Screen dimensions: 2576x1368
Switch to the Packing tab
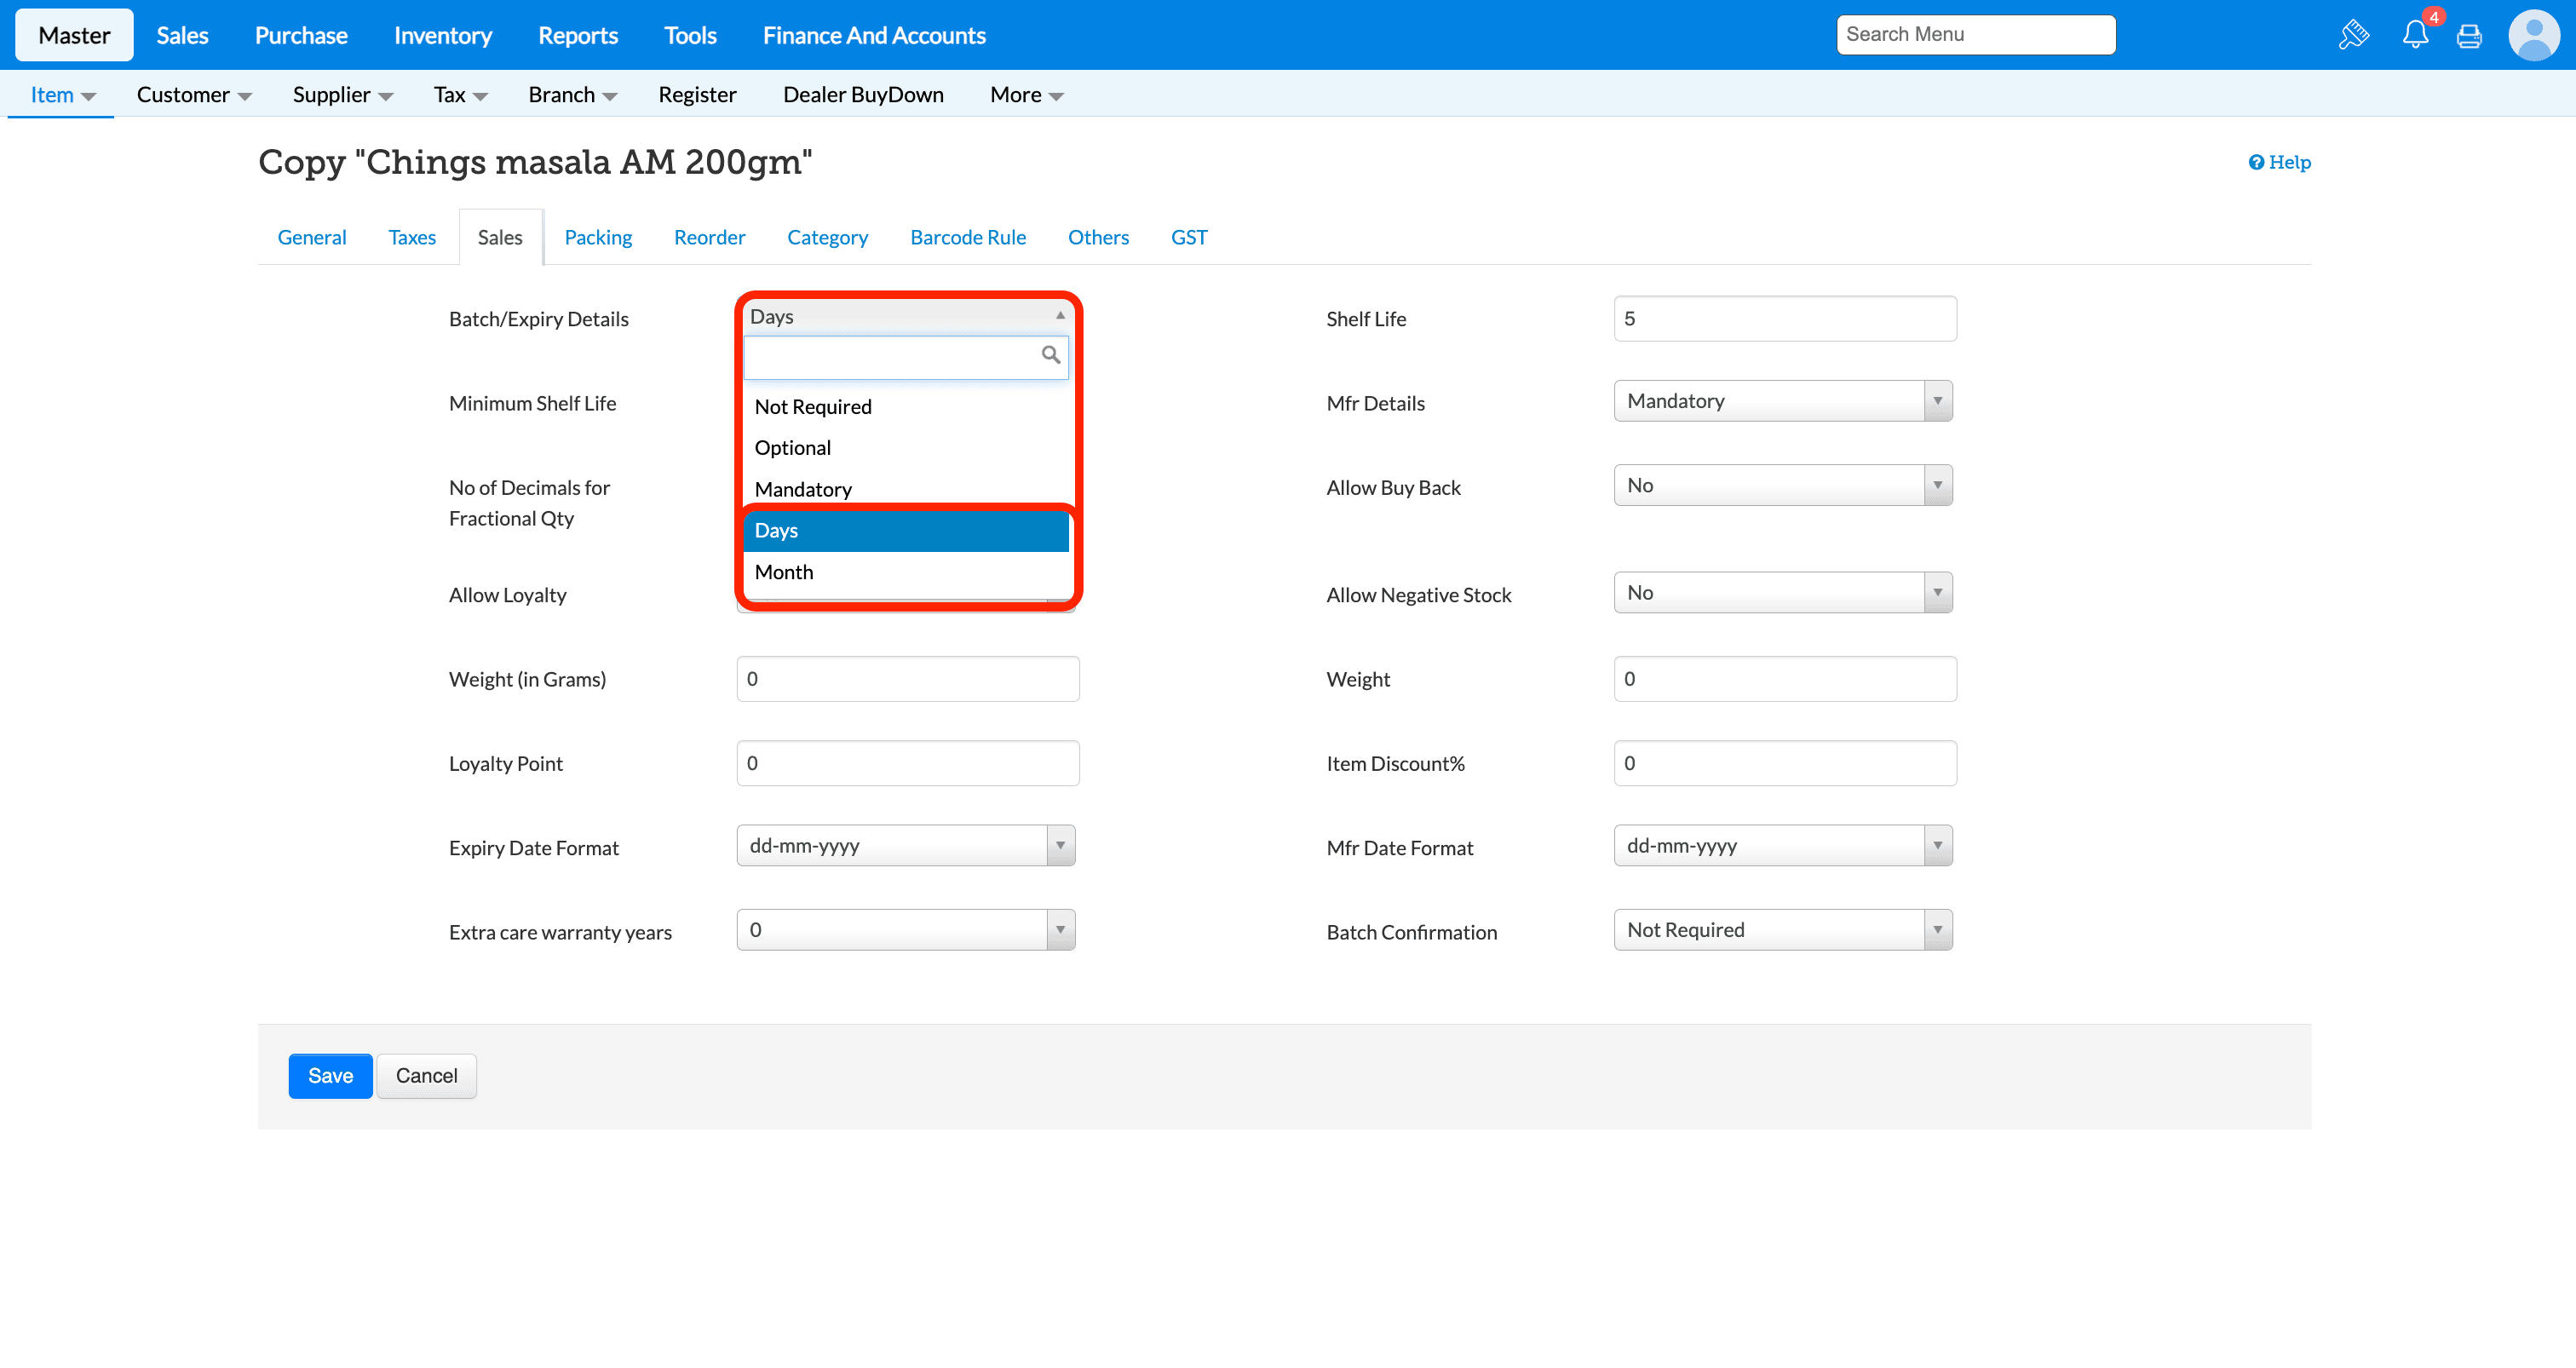point(598,238)
